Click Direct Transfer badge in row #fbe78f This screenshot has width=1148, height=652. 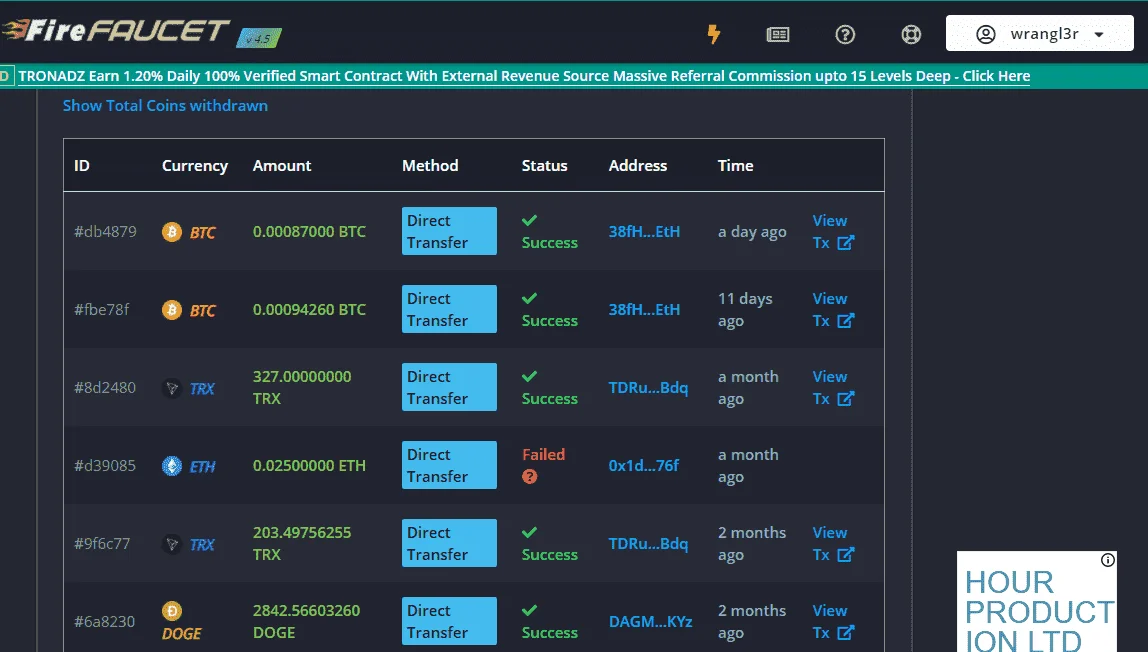449,309
